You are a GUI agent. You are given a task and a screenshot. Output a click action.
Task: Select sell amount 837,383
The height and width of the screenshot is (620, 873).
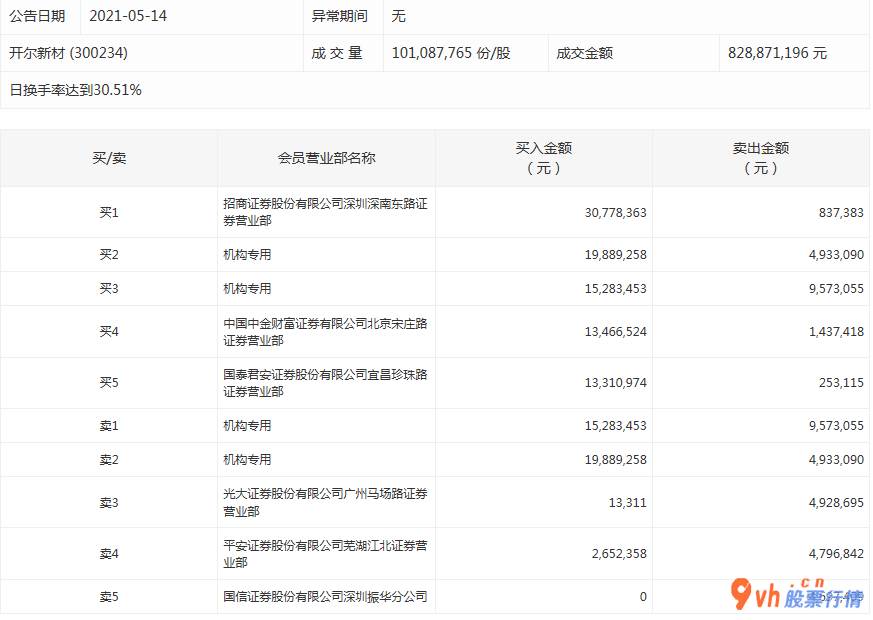[x=841, y=213]
